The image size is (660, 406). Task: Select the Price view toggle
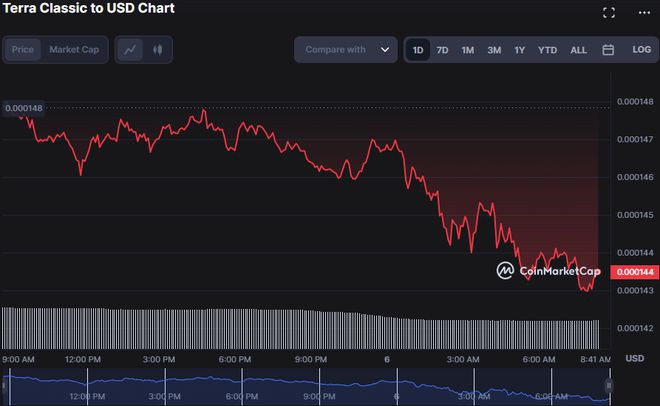tap(23, 50)
